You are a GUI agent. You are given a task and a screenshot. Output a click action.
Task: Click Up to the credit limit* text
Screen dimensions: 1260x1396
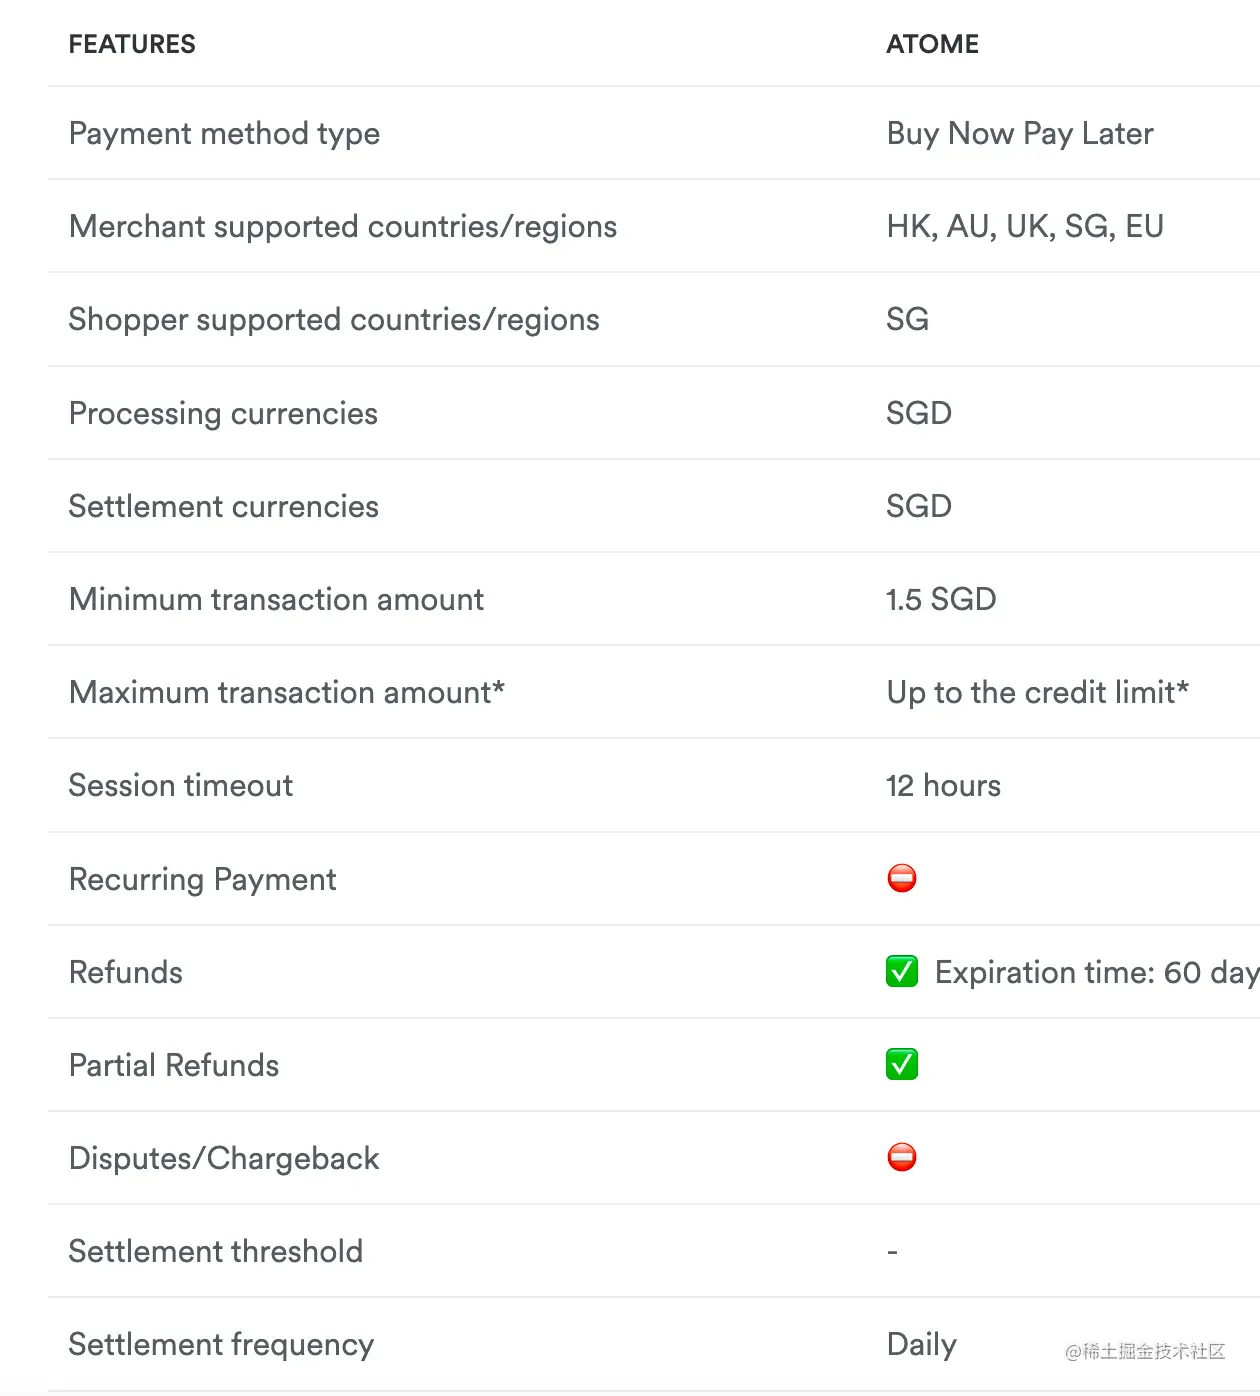[x=1038, y=692]
